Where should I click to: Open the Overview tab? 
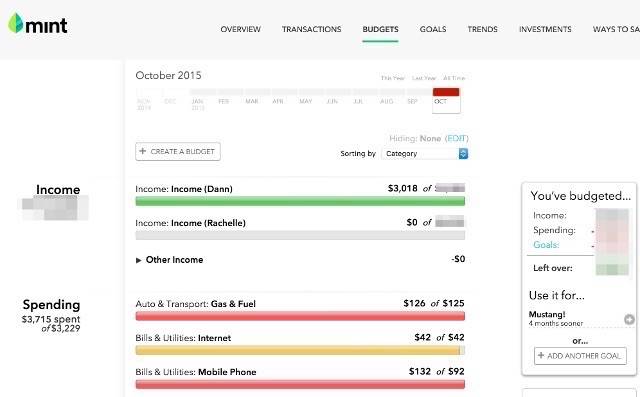click(x=240, y=29)
